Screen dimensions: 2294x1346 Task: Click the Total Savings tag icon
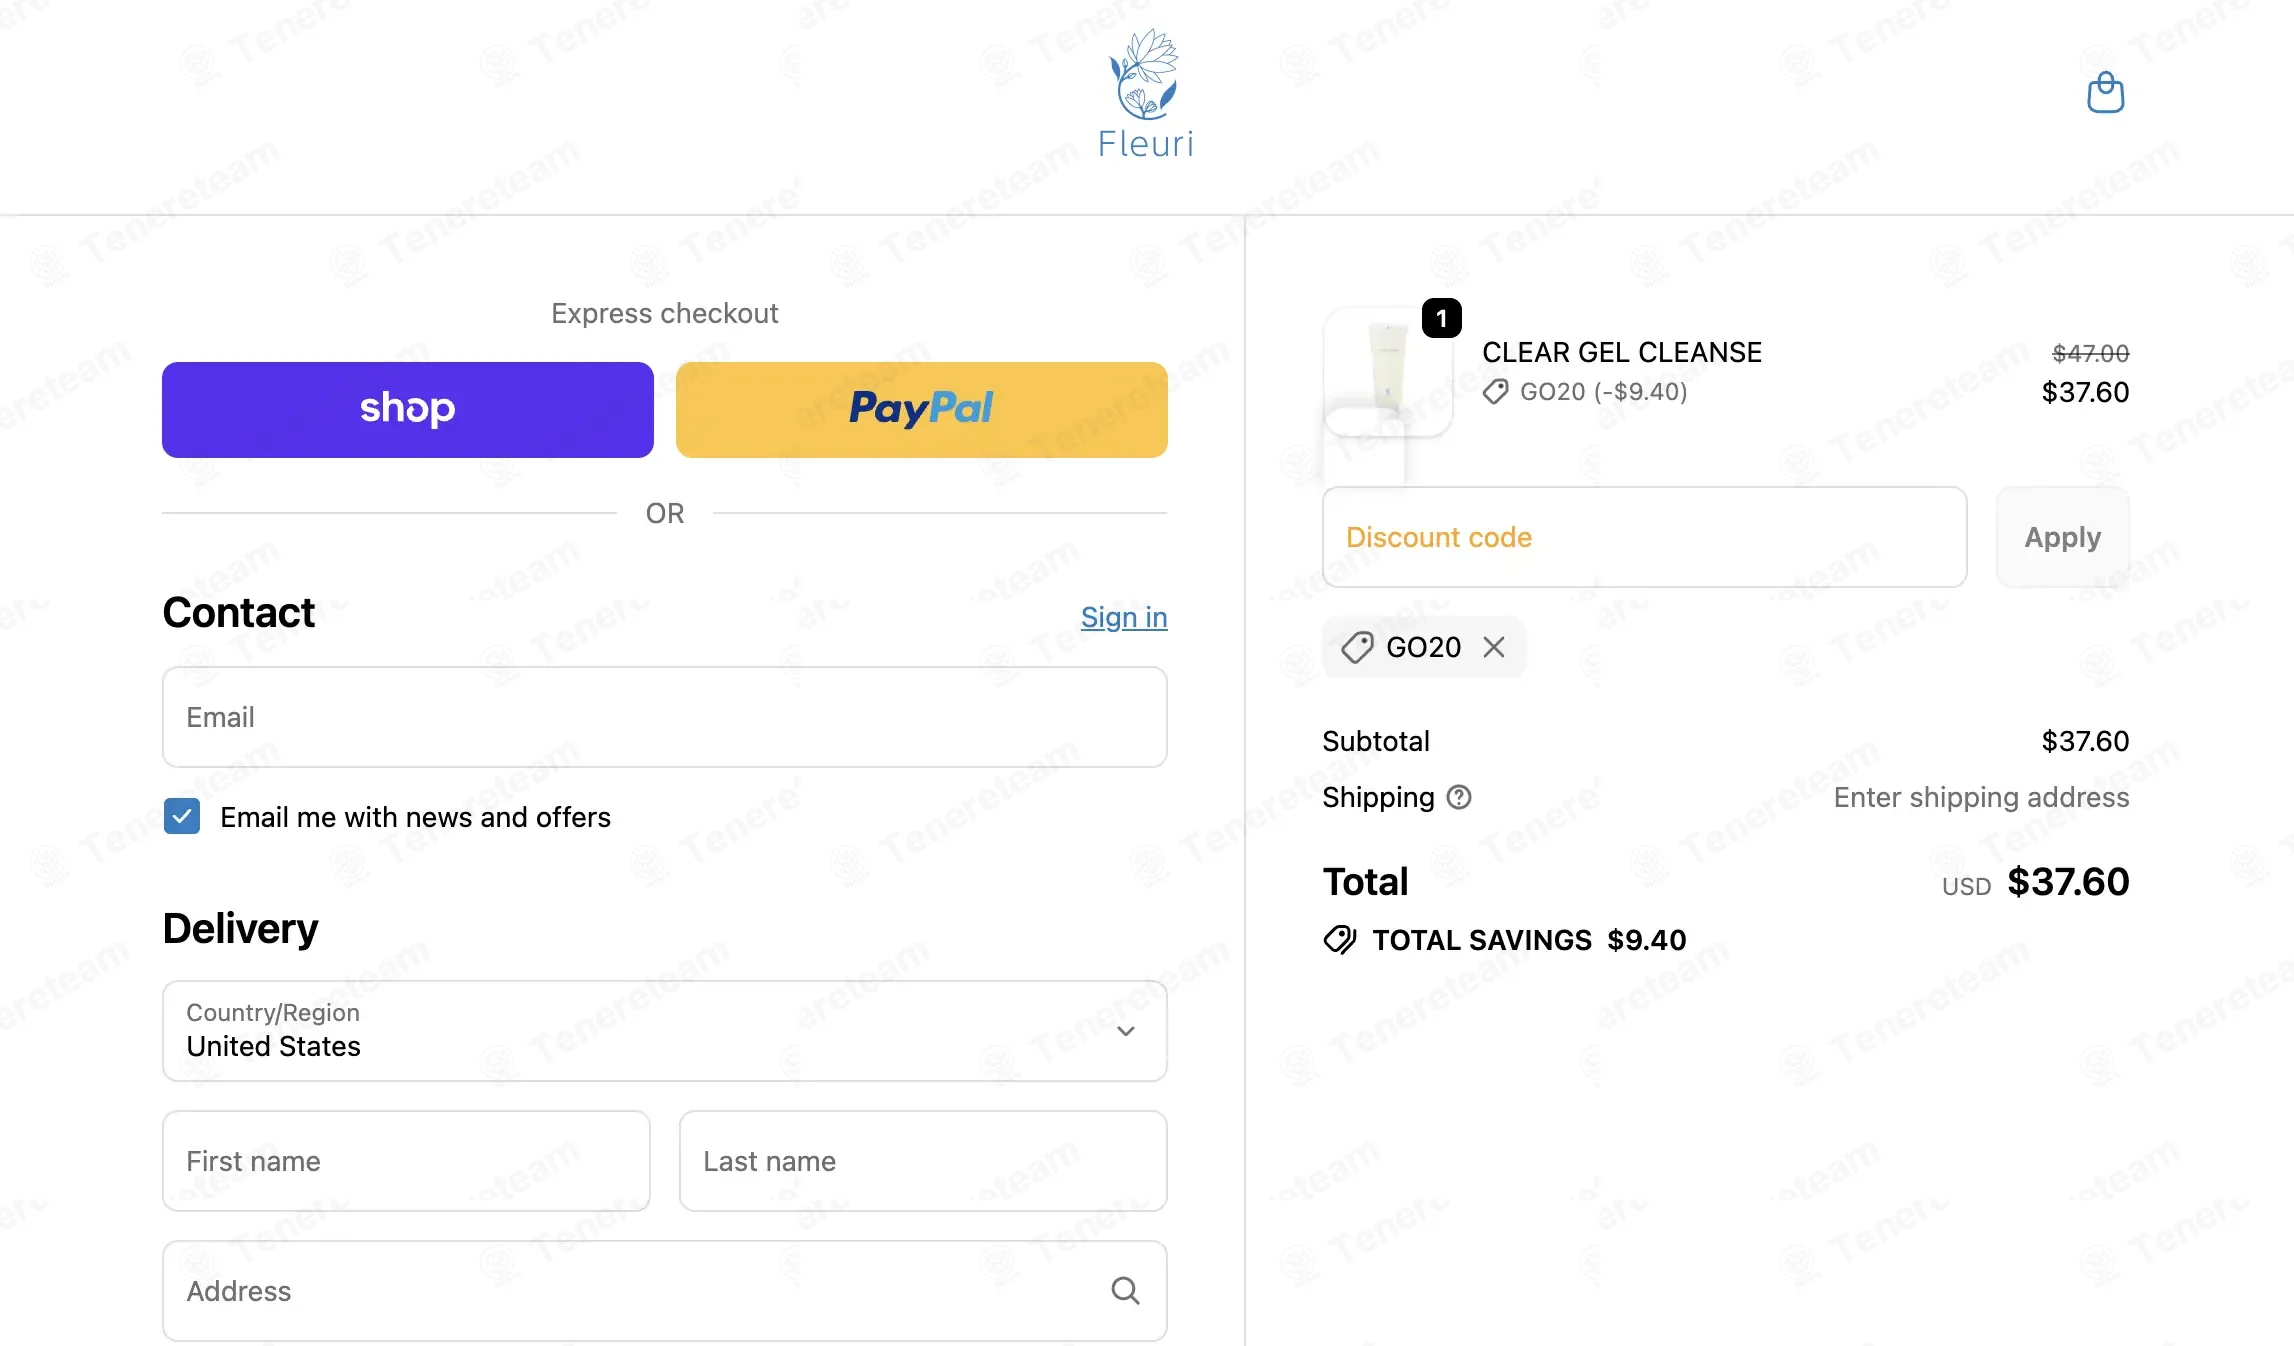point(1340,940)
